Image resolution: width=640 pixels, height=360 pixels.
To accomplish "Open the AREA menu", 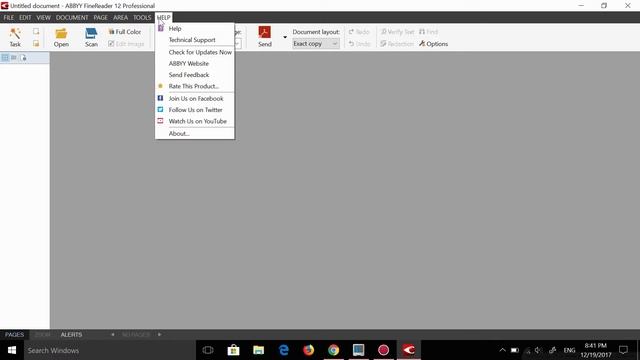I will (x=120, y=18).
